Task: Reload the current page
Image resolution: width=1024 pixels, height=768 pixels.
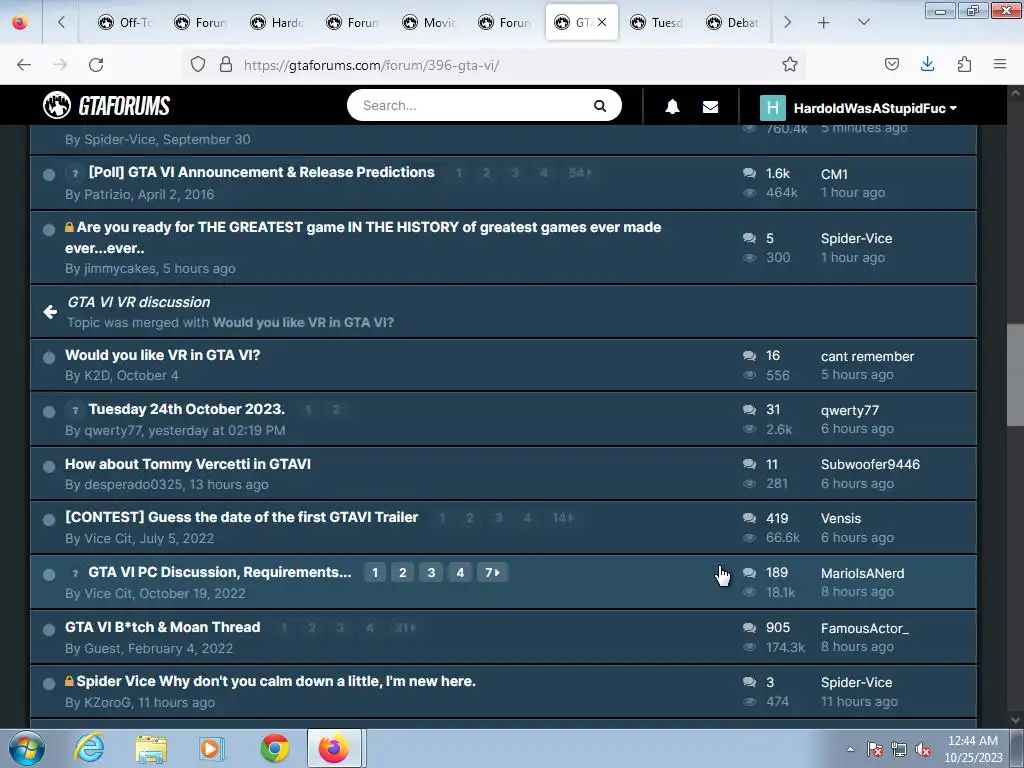Action: (x=96, y=65)
